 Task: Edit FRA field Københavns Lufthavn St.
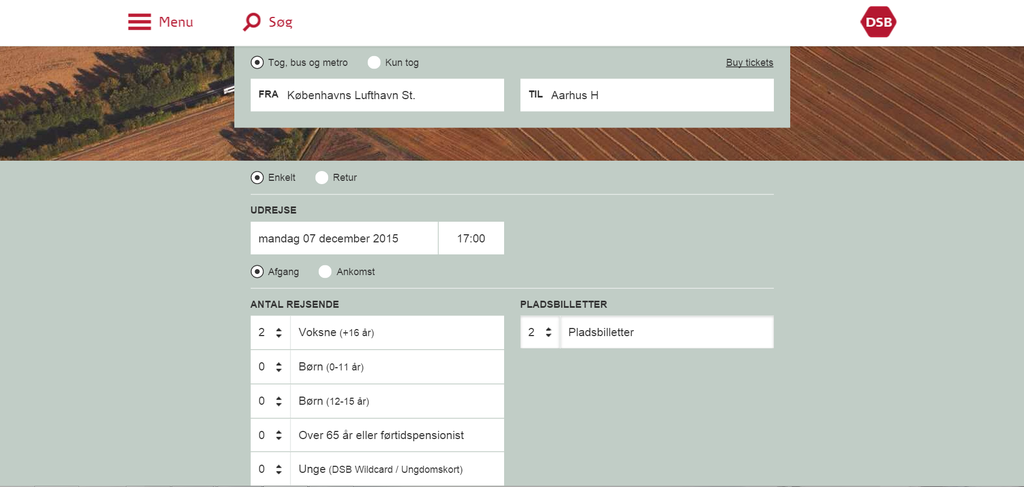377,95
